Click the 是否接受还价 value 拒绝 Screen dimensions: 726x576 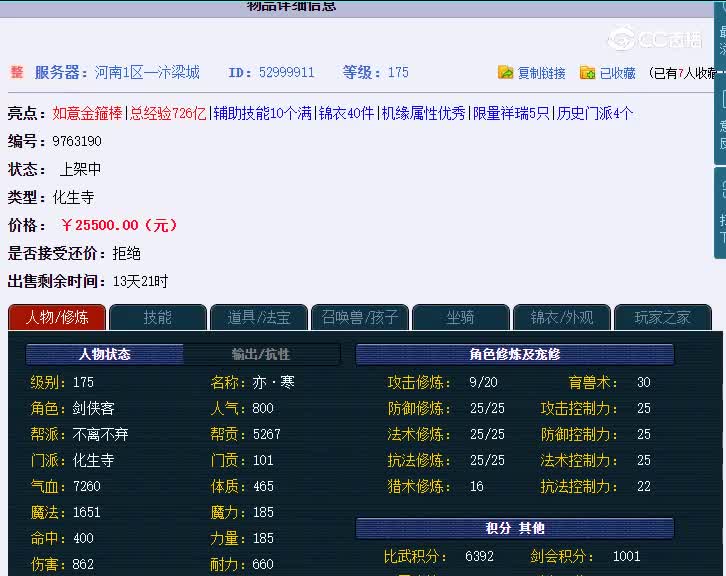[x=126, y=253]
